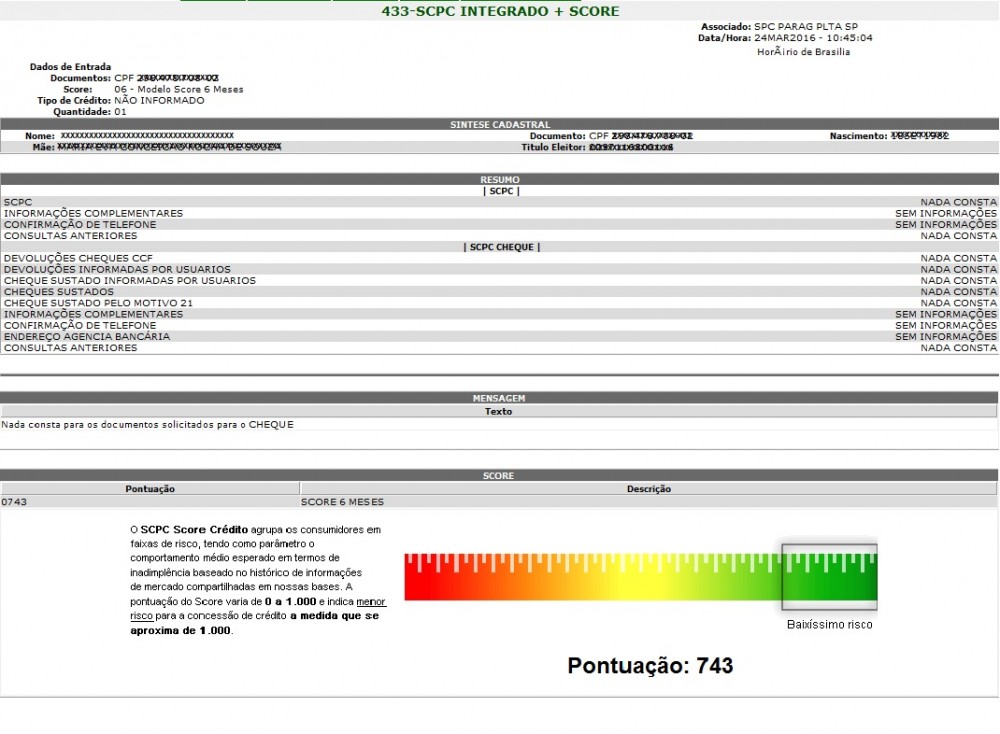Click the 'SCPC Score Crédito' bold heading text
1000x734 pixels.
click(x=194, y=529)
